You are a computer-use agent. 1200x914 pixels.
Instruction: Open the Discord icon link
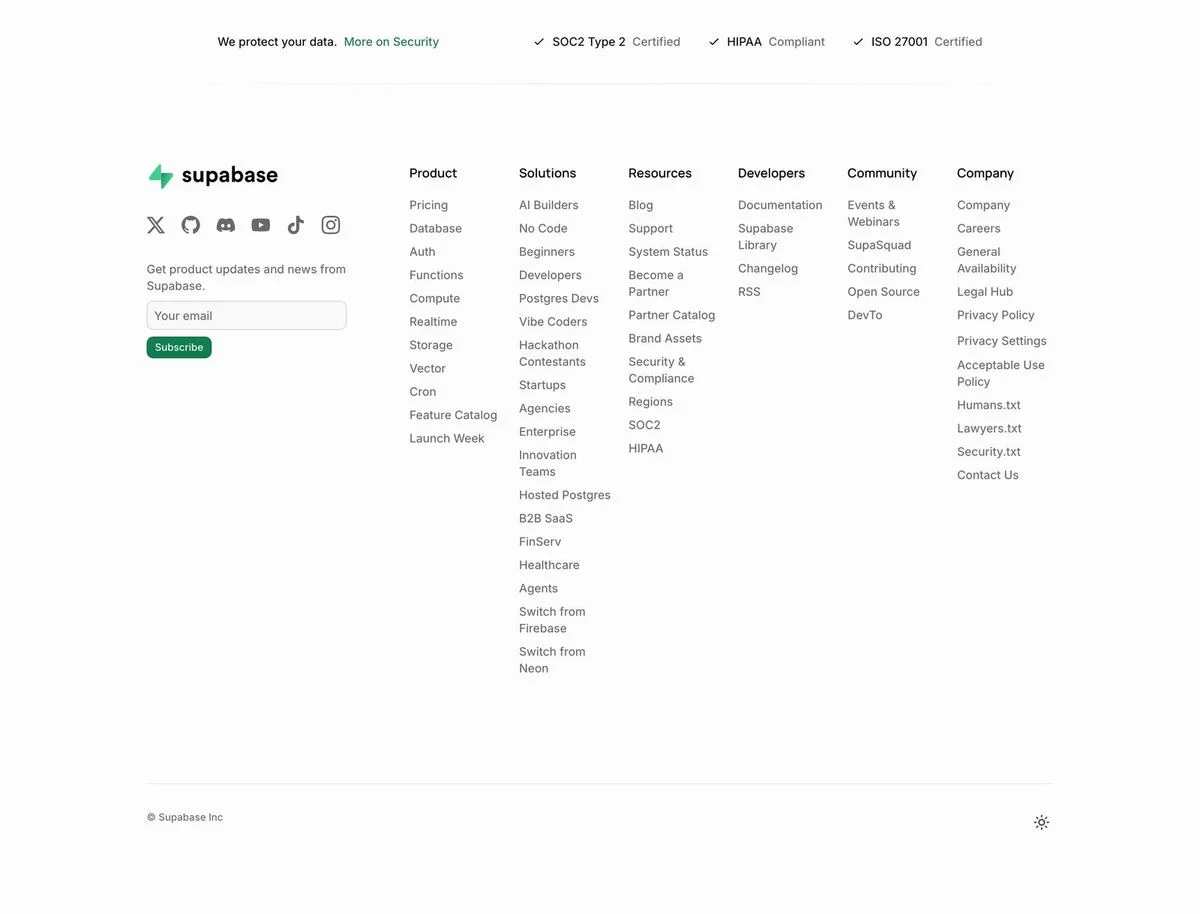[x=226, y=225]
